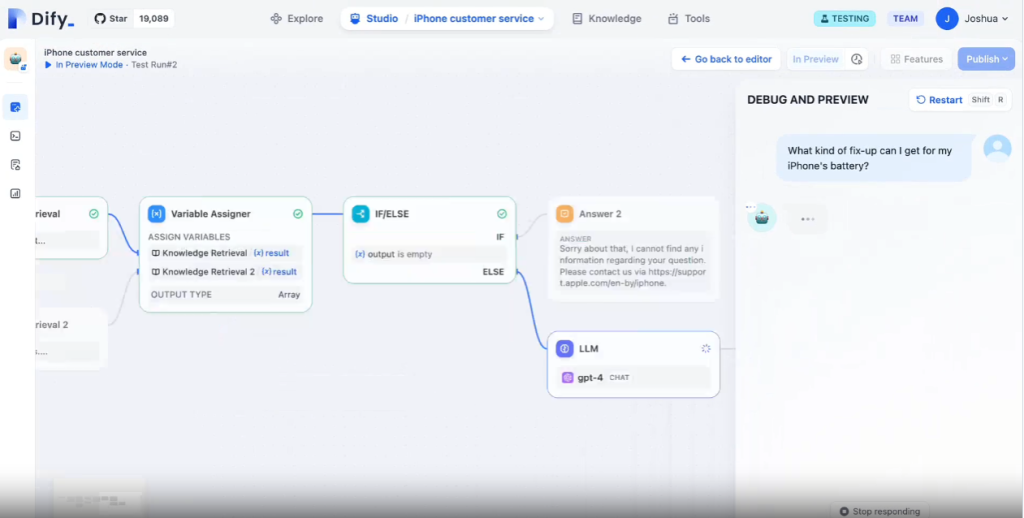Click Knowledge Retrieval result variable row
The image size is (1024, 518).
pos(225,253)
